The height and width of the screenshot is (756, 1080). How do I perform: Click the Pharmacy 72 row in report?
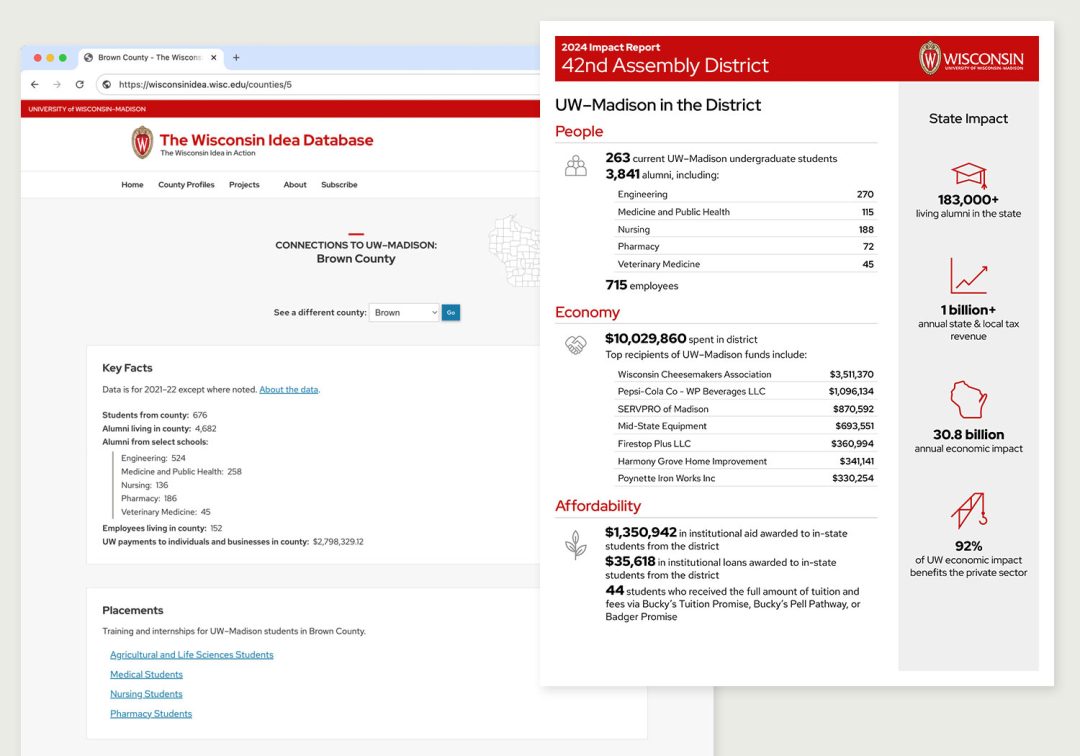(x=745, y=246)
